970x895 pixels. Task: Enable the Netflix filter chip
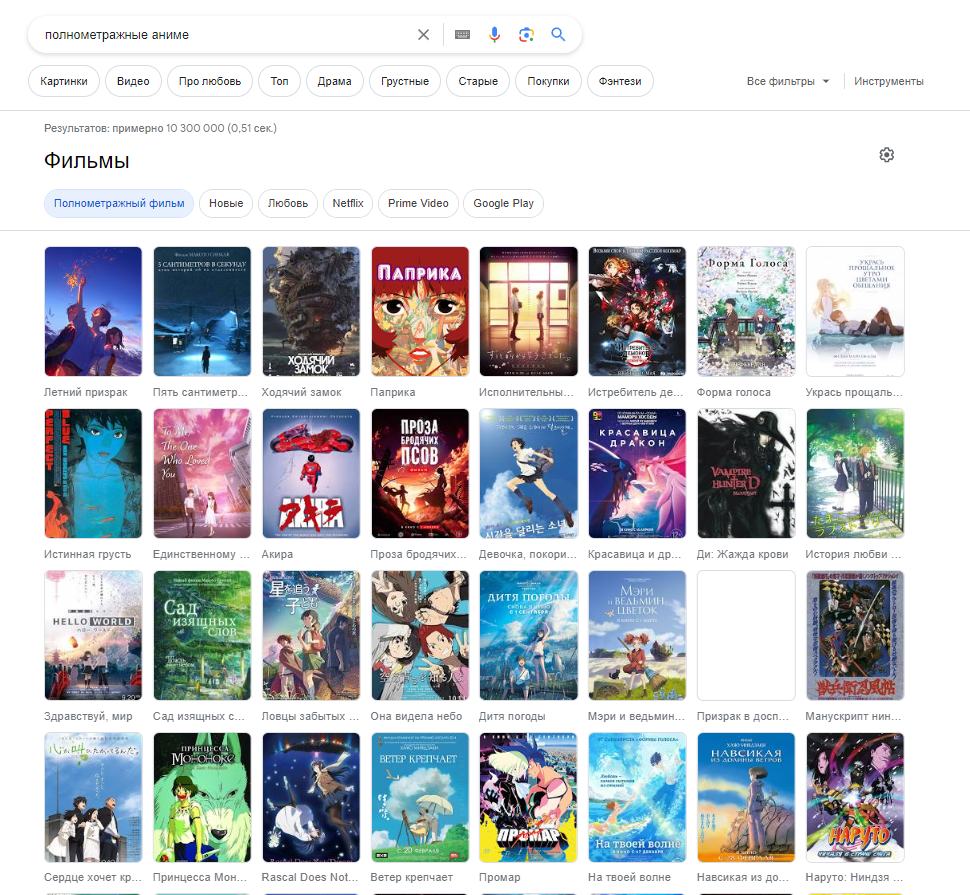tap(348, 203)
